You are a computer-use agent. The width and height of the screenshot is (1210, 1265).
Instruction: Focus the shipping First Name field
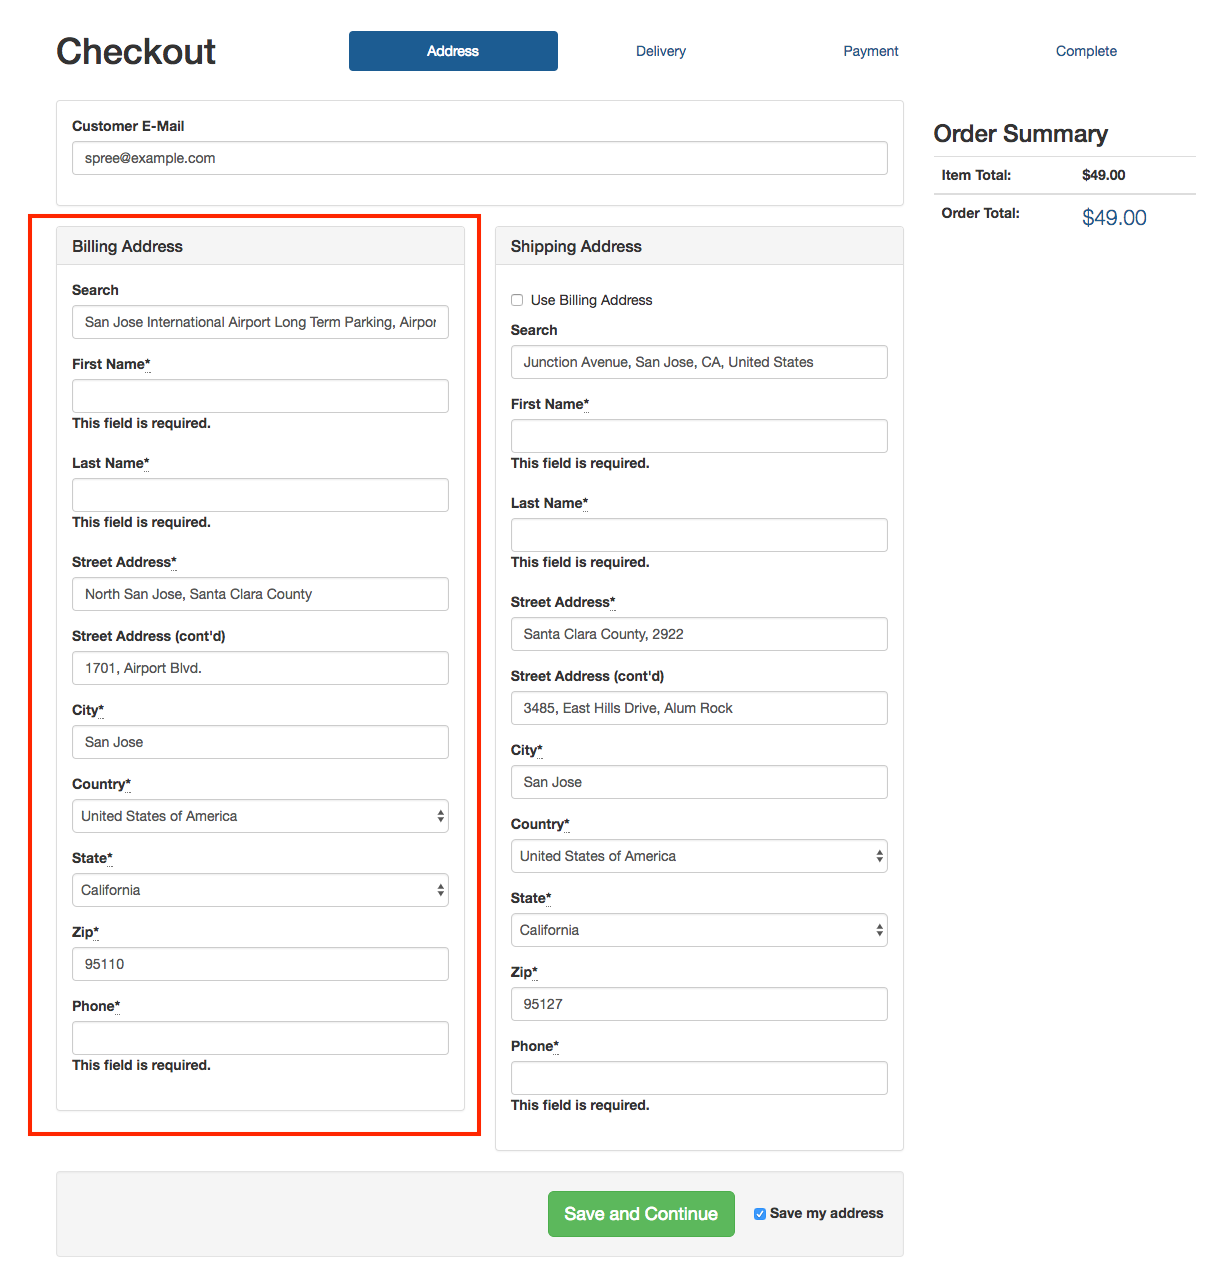tap(699, 436)
